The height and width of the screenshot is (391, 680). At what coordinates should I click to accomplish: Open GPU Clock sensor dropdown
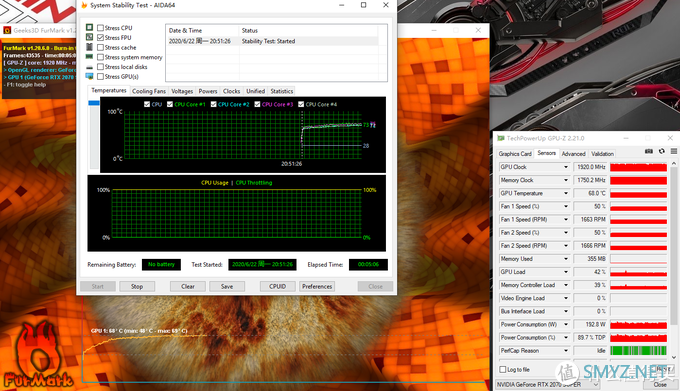click(566, 167)
